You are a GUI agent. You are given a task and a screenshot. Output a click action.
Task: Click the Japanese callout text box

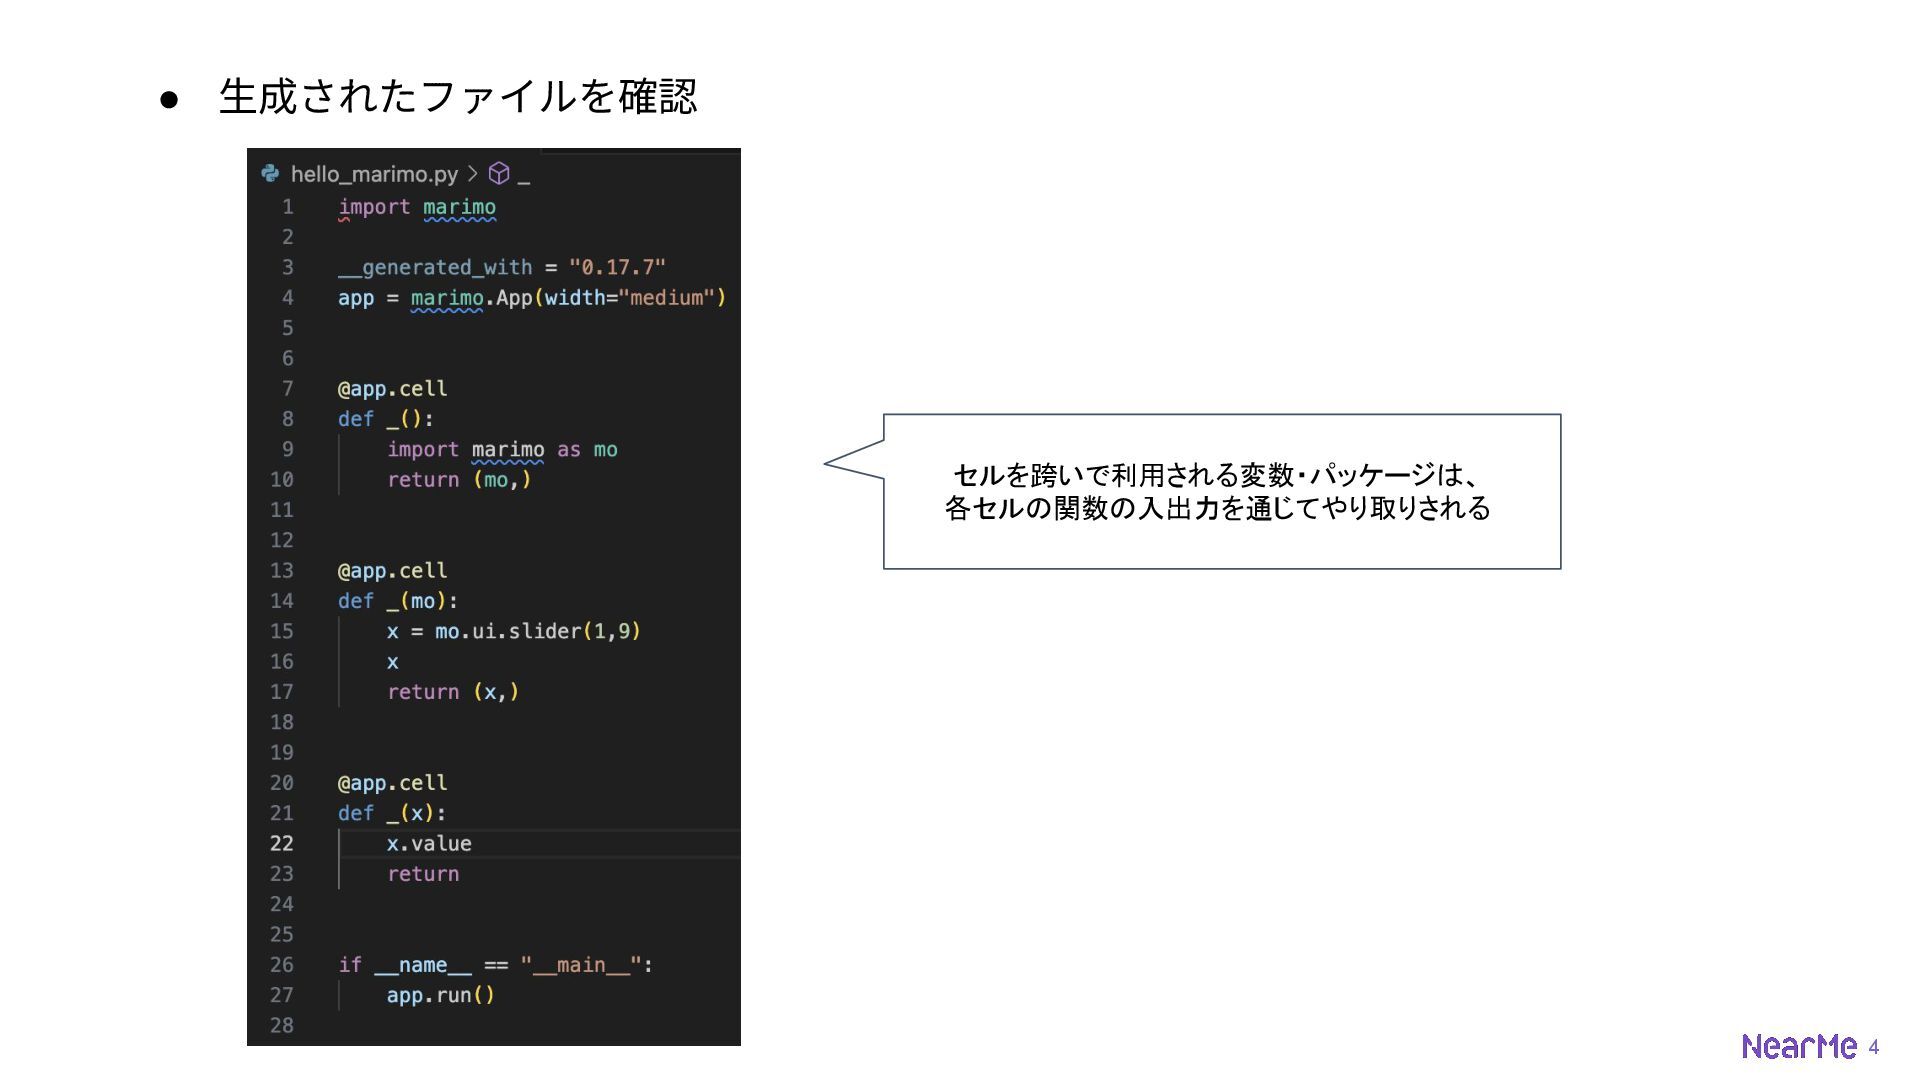tap(1220, 491)
